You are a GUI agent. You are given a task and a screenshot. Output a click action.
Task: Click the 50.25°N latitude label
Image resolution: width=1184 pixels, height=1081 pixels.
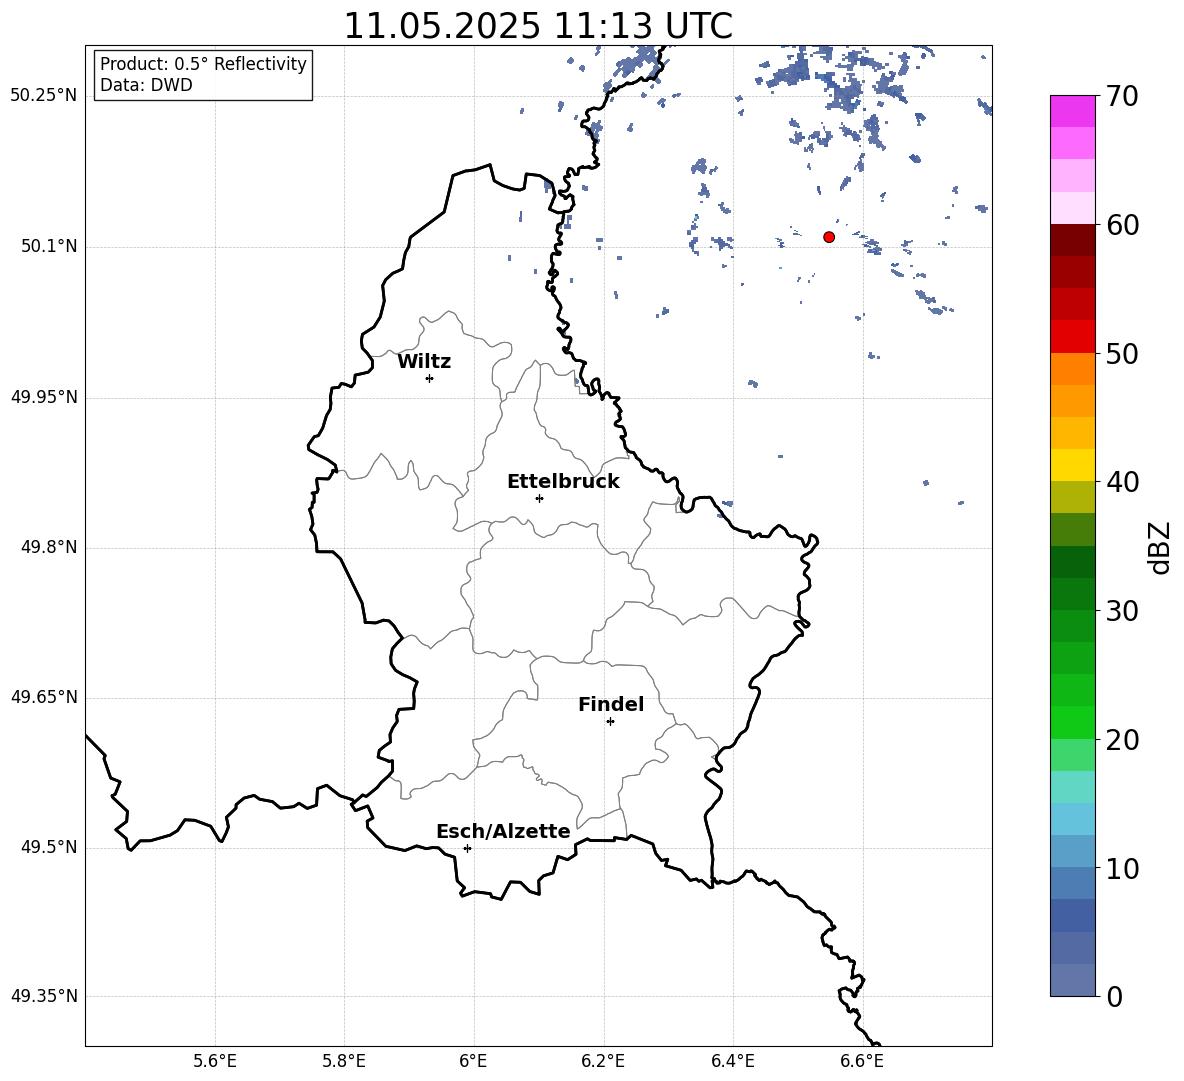44,96
